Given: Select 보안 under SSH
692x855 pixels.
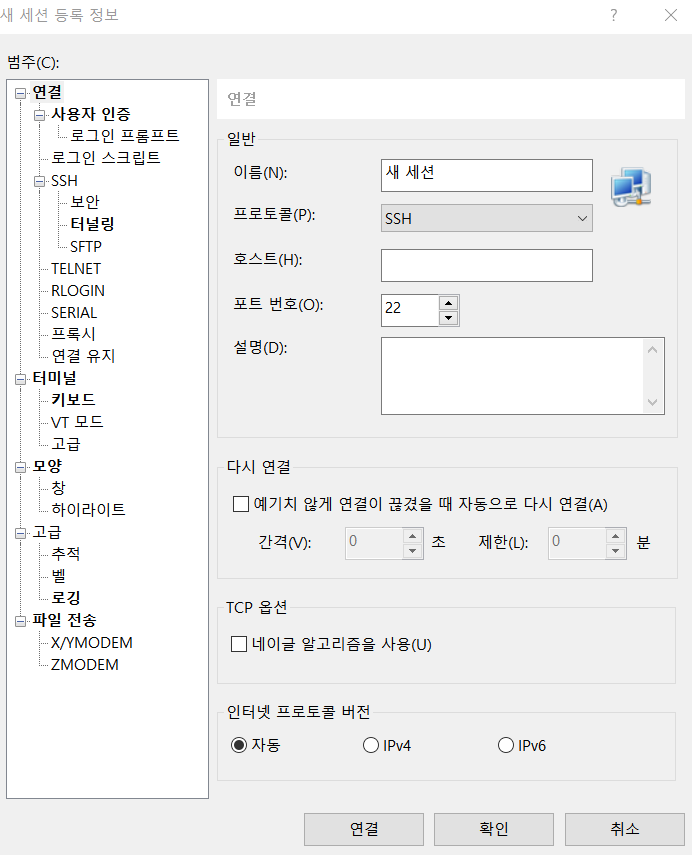Looking at the screenshot, I should [x=85, y=202].
